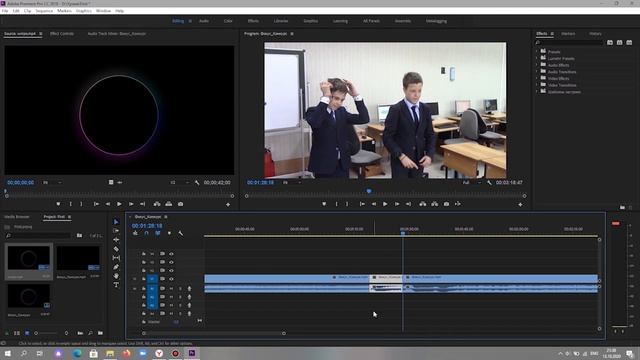Play the Source monitor clip
This screenshot has width=640, height=360.
click(119, 204)
